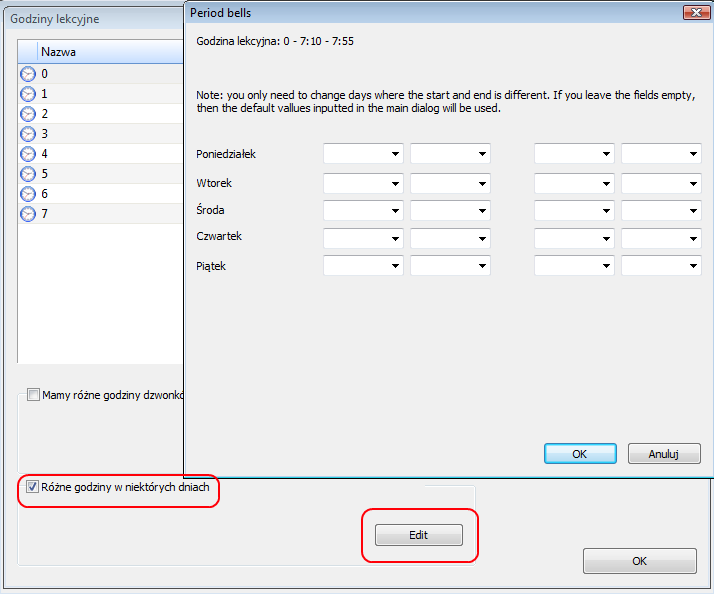Open Środa third dropdown

click(574, 210)
